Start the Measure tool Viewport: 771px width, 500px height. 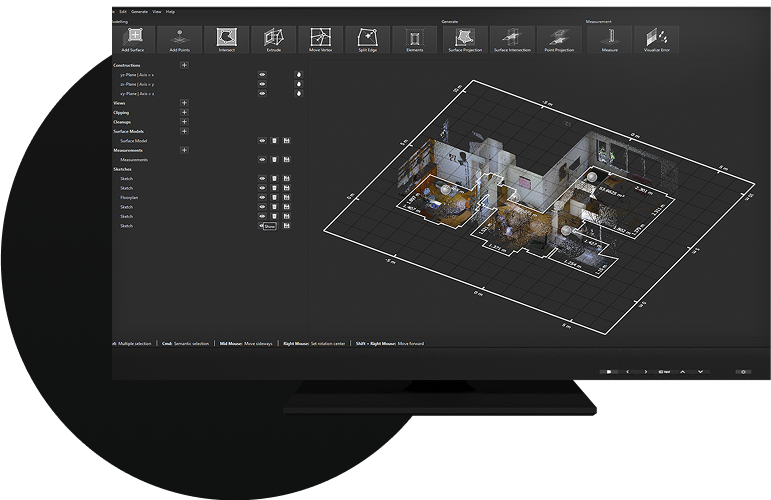pos(608,40)
